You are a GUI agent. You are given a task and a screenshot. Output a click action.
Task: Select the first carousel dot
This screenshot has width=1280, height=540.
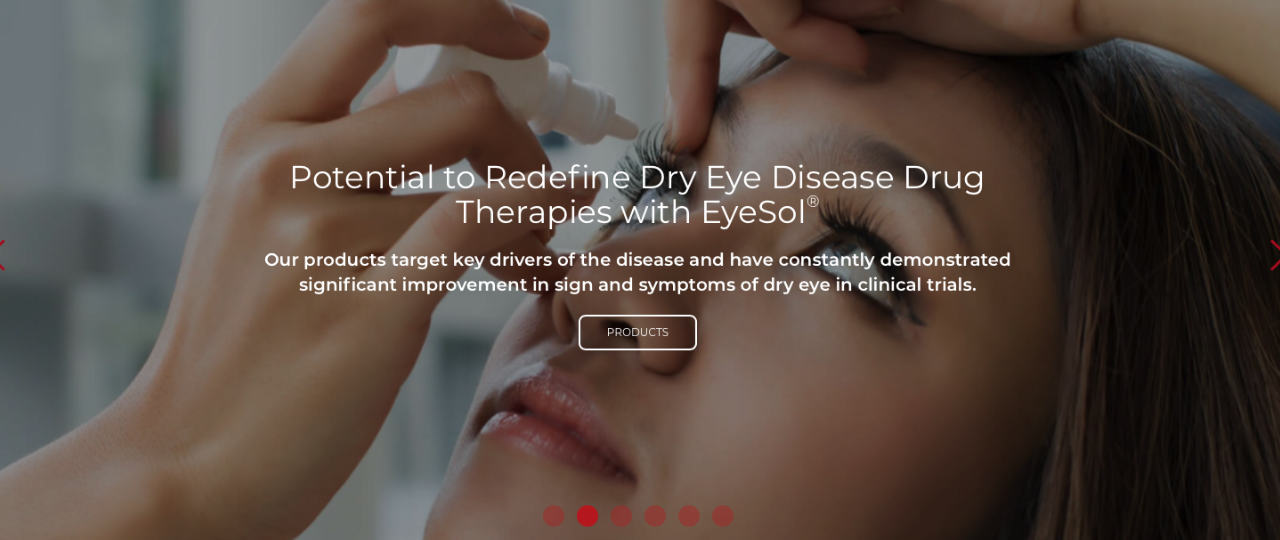coord(554,516)
